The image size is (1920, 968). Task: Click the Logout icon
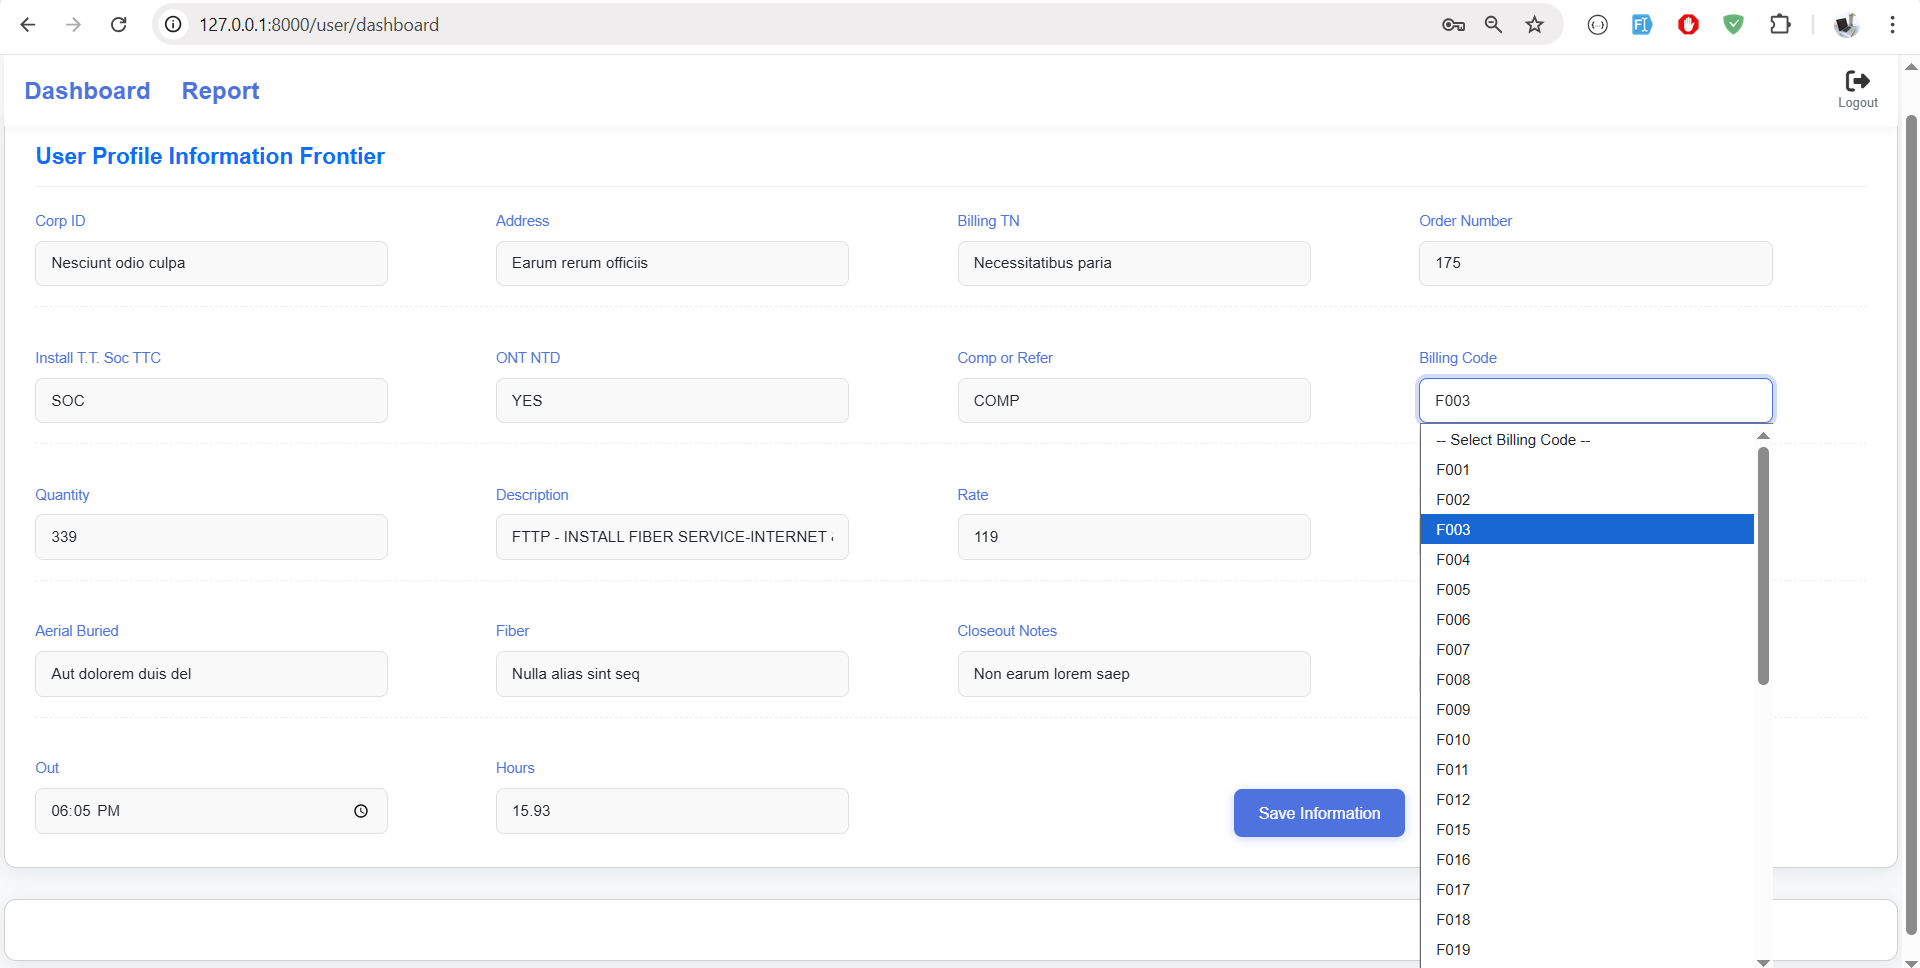click(x=1857, y=82)
